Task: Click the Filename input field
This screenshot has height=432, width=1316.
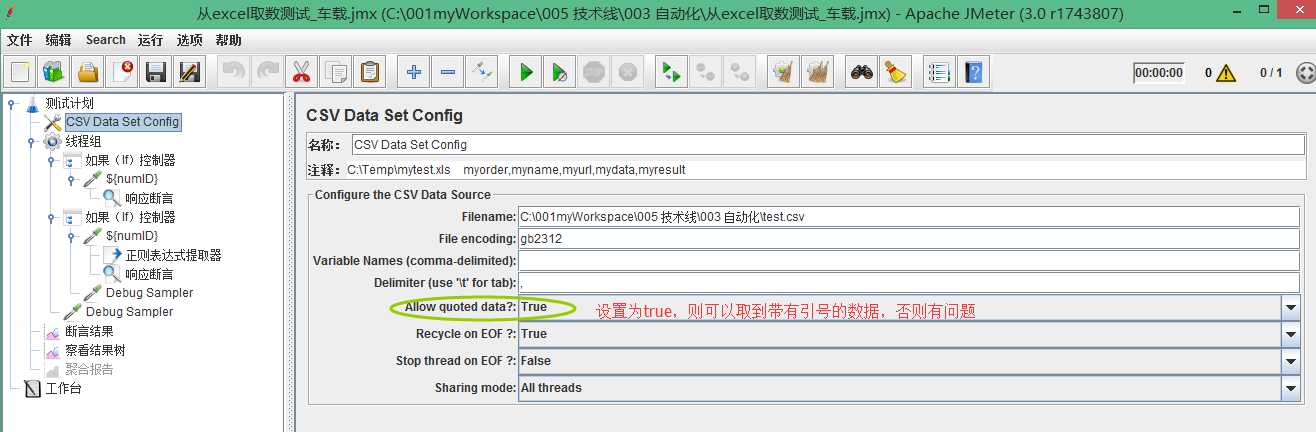Action: 910,216
